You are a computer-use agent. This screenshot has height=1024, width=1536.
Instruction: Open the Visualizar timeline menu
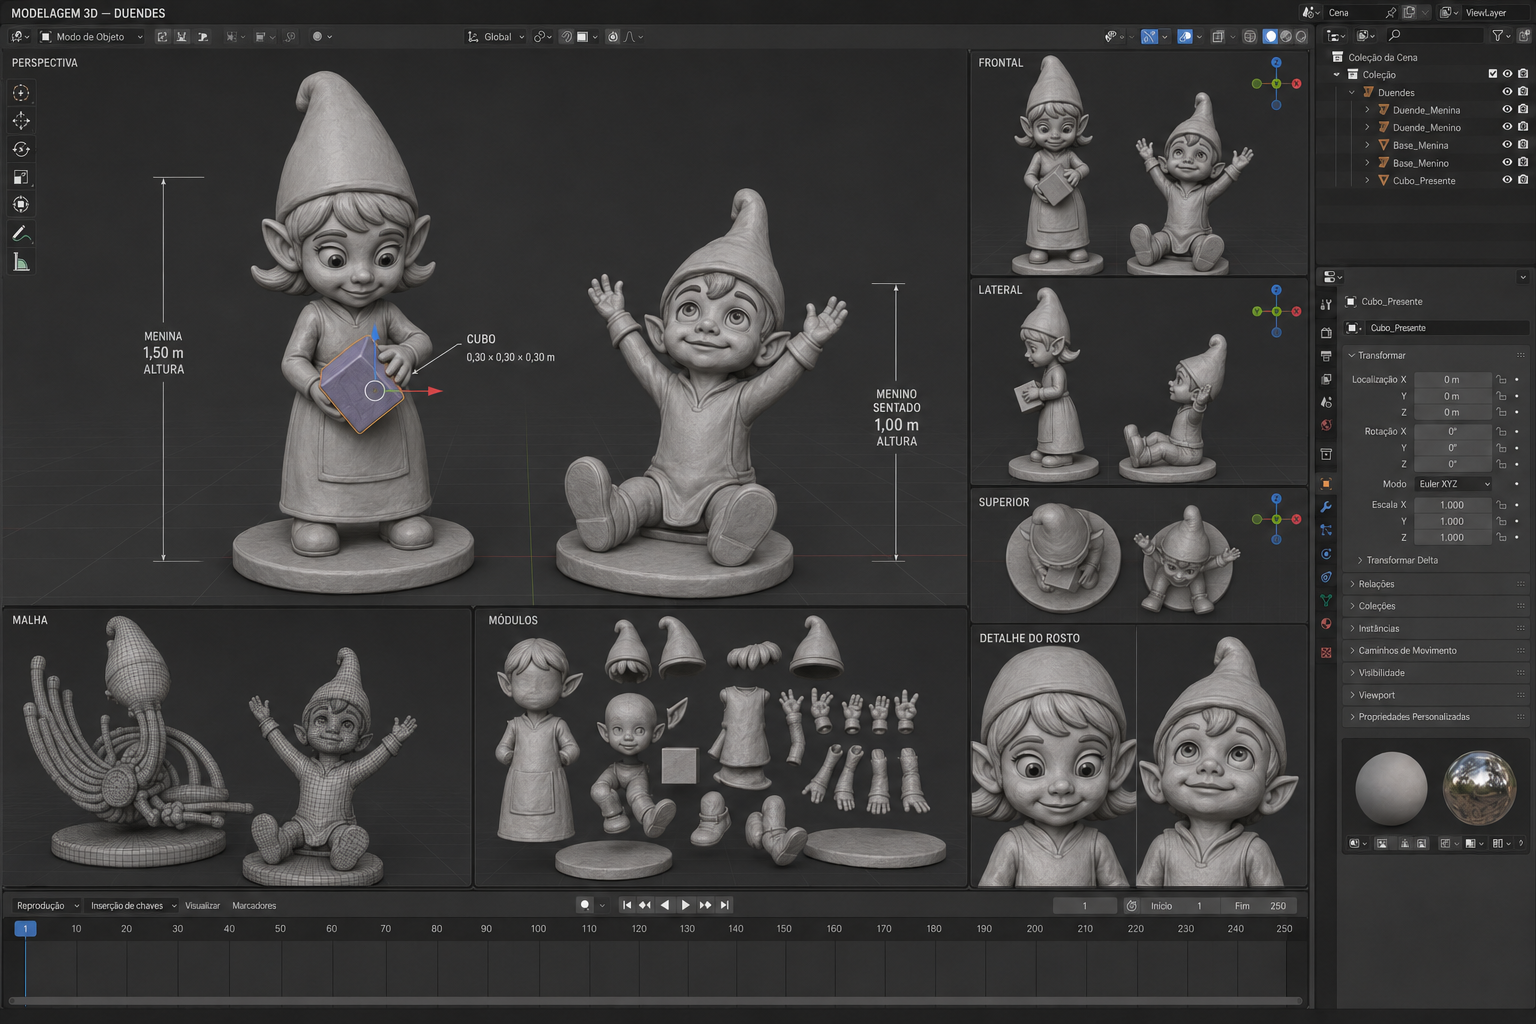pos(202,905)
